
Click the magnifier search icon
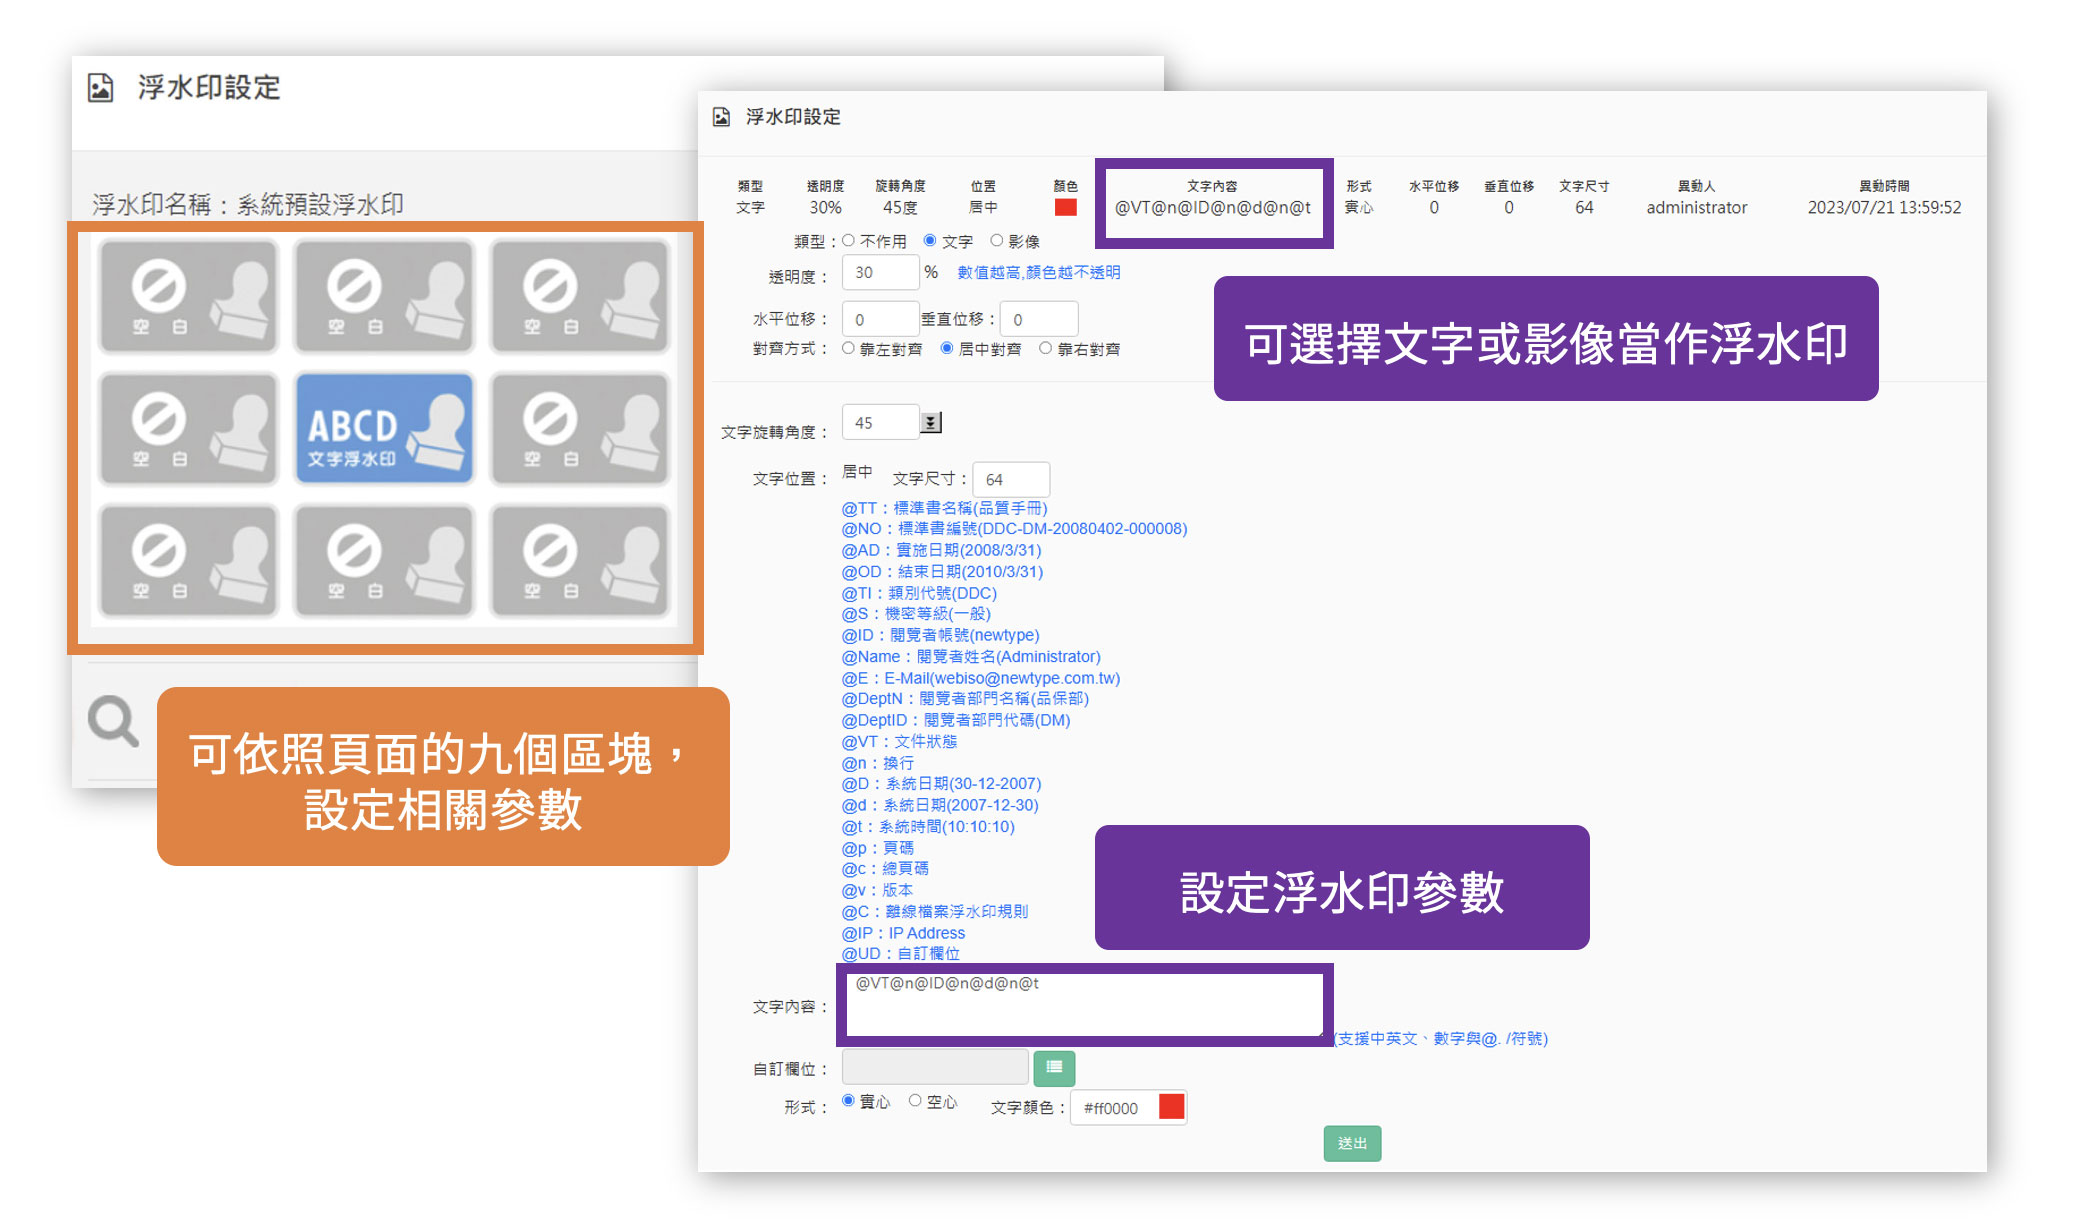coord(113,720)
